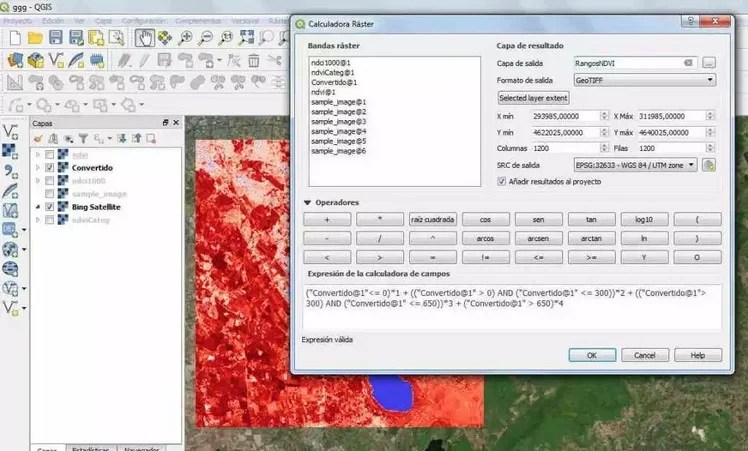
Task: Click the Add Raster Layer checkerboard icon in the sidebar
Action: coord(10,151)
